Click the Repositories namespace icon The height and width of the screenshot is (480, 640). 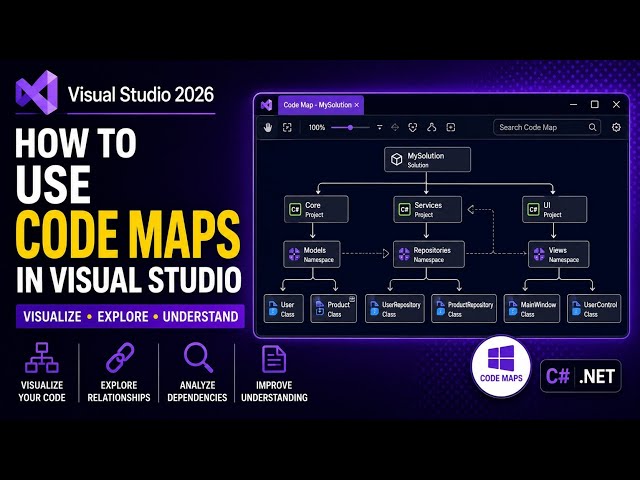[x=404, y=254]
